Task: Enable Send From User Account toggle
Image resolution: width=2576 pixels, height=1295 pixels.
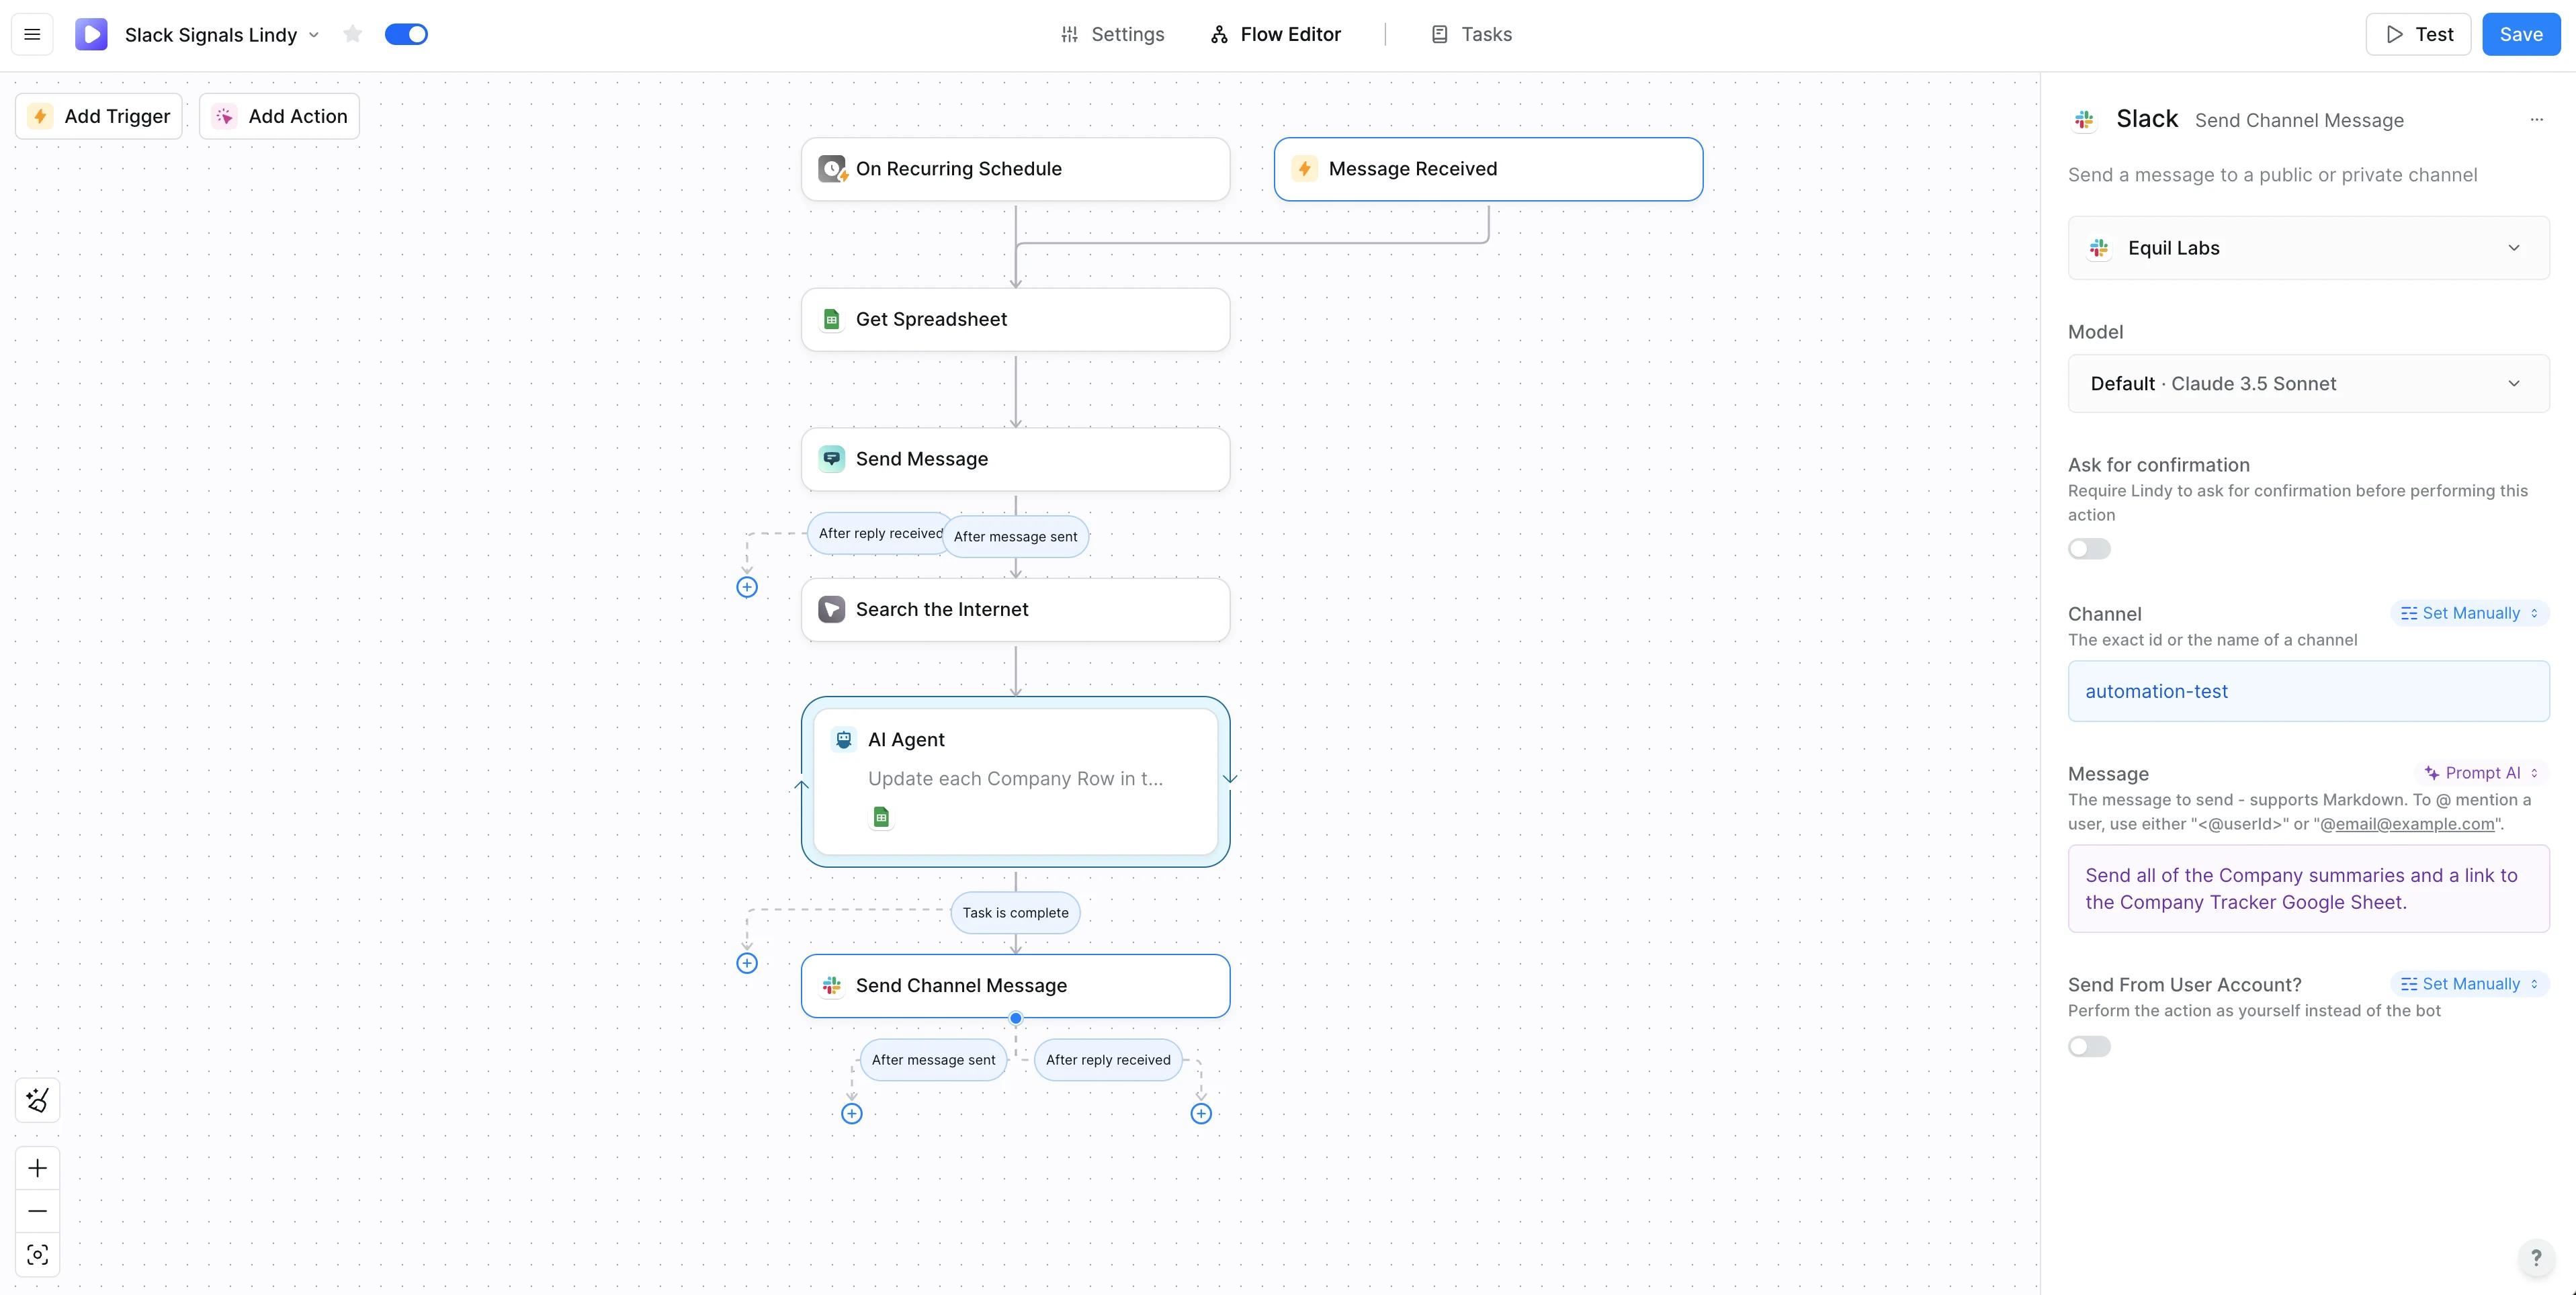Action: 2089,1047
